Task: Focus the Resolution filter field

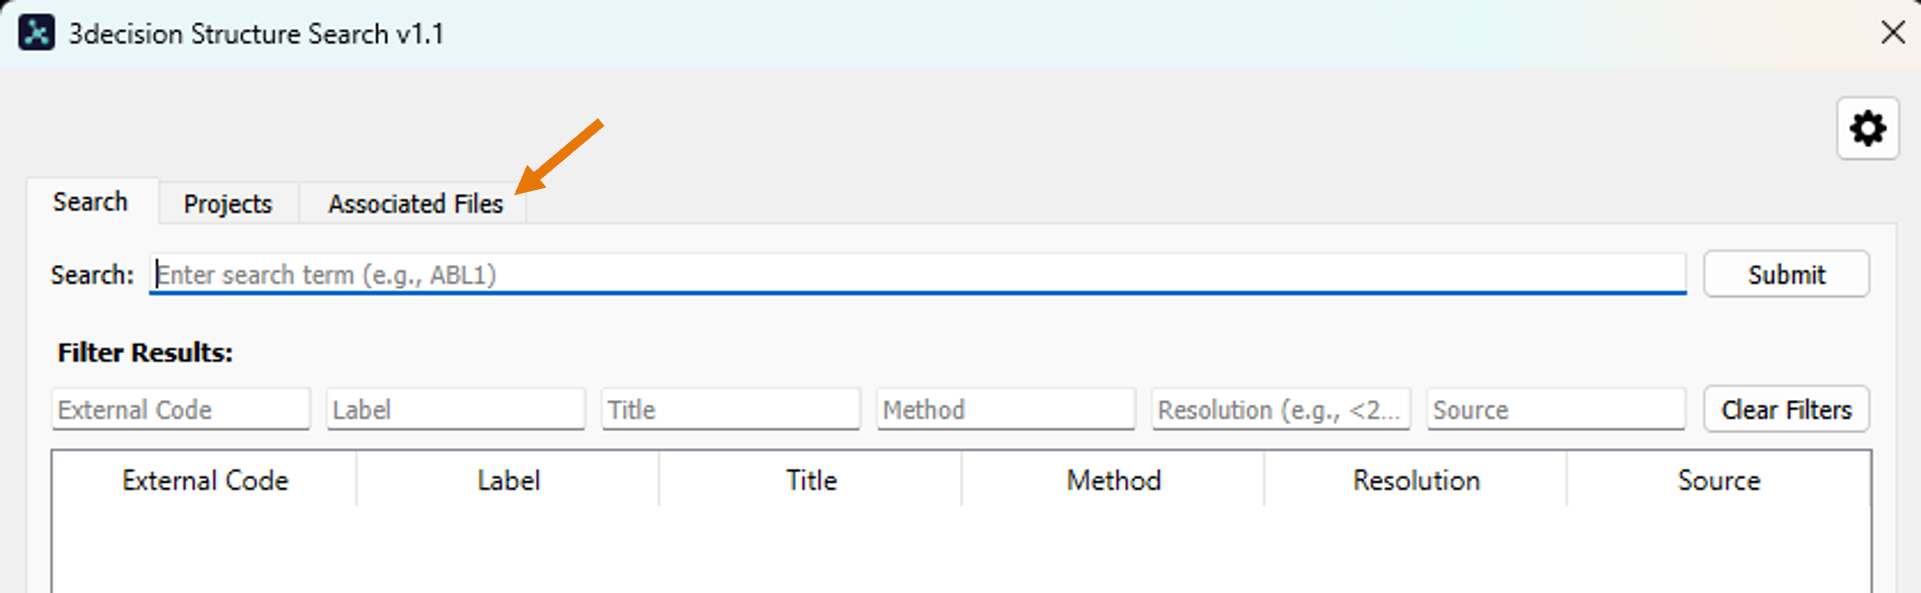Action: 1280,410
